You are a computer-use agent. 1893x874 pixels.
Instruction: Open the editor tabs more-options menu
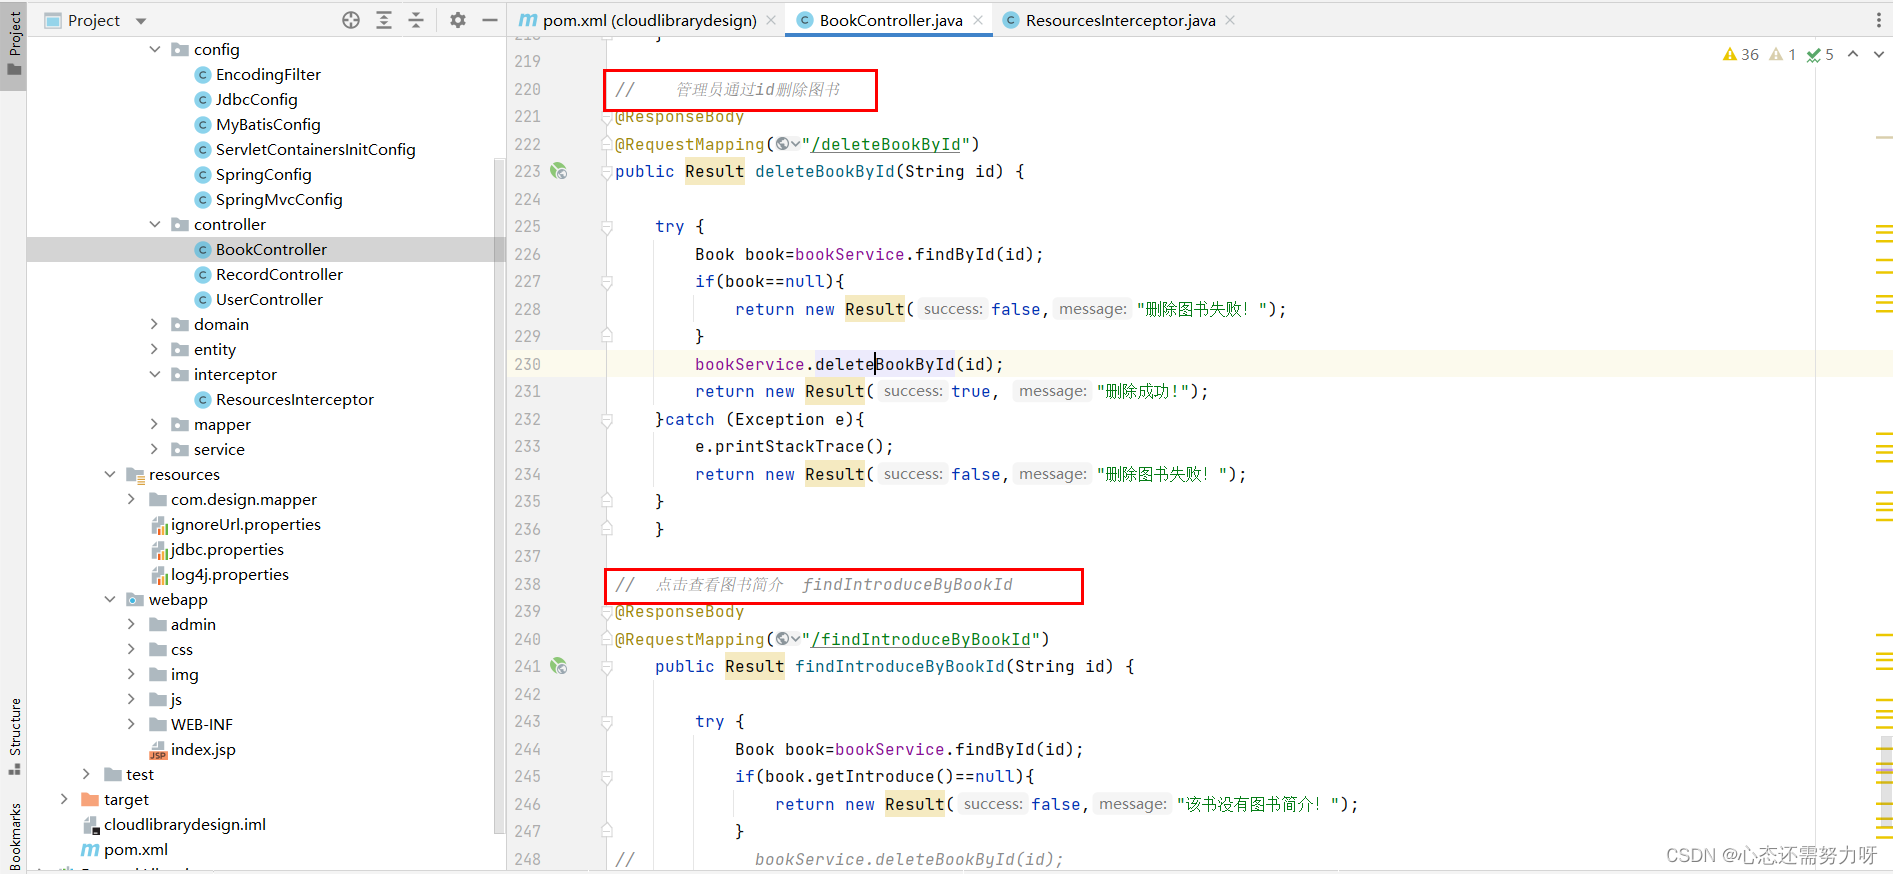(x=1878, y=20)
